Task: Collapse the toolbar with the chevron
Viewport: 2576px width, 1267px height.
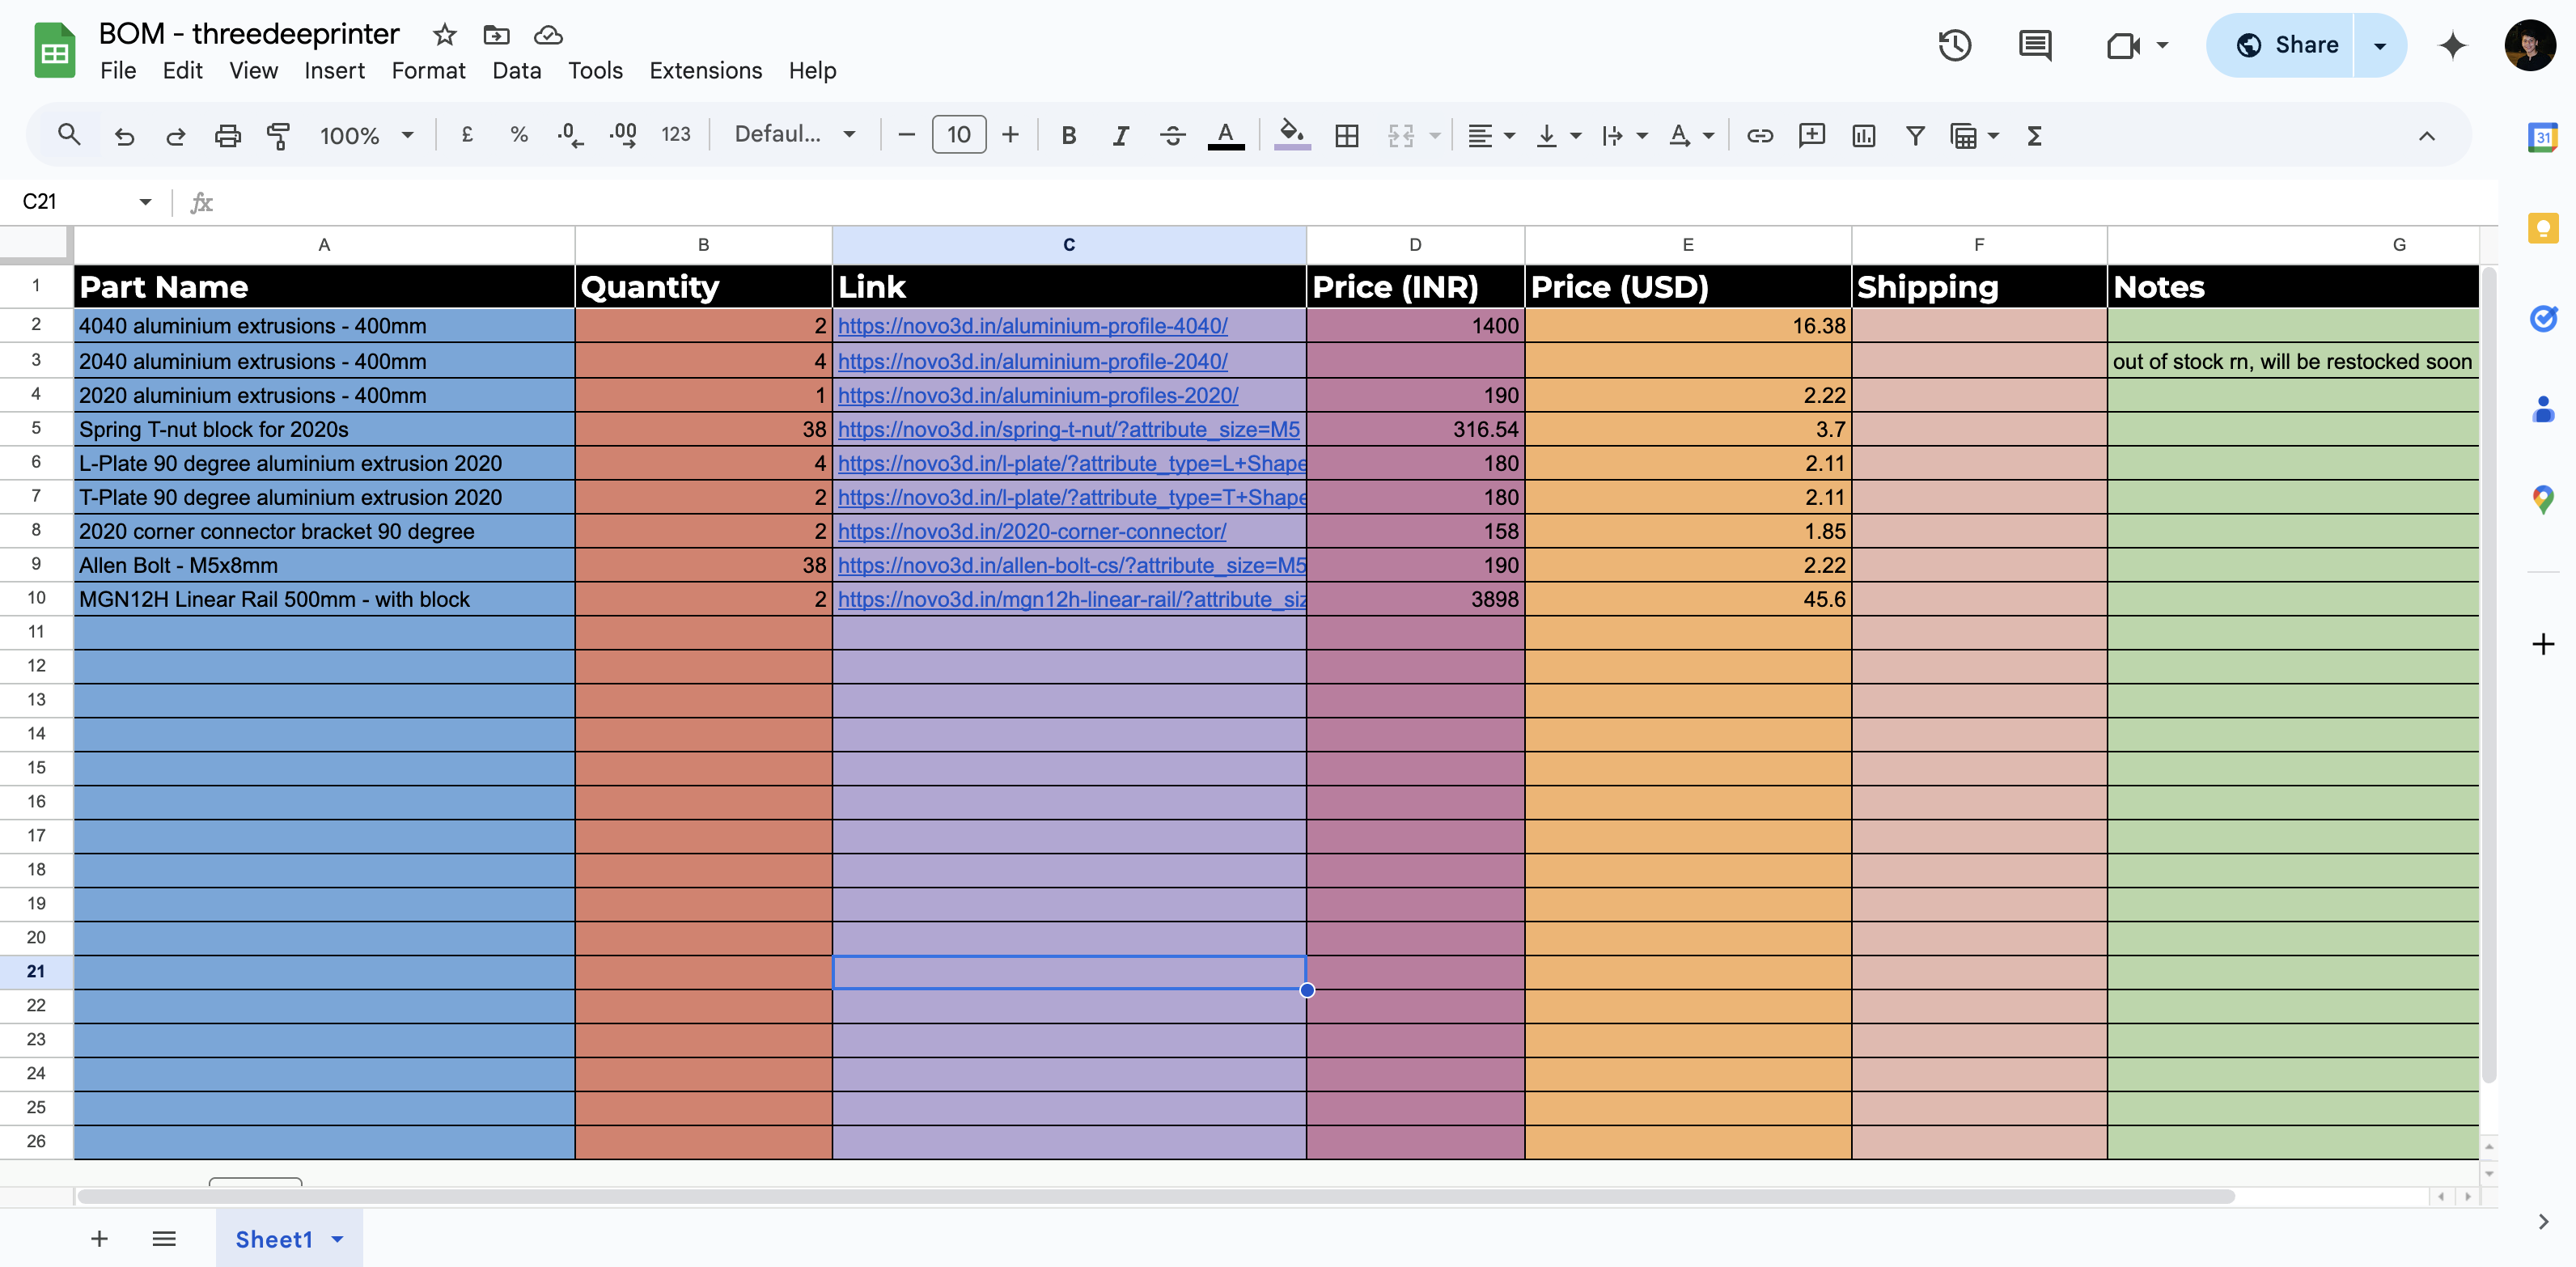Action: (2428, 137)
